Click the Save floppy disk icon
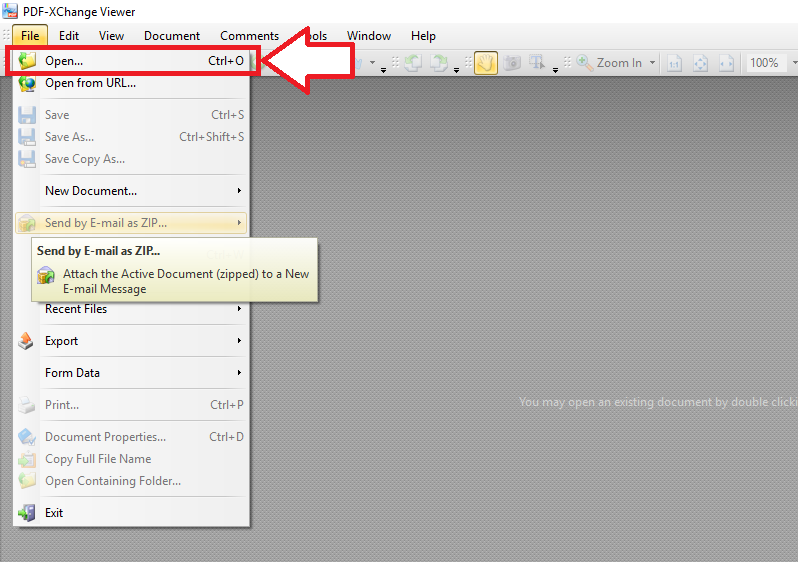The image size is (798, 562). coord(27,115)
